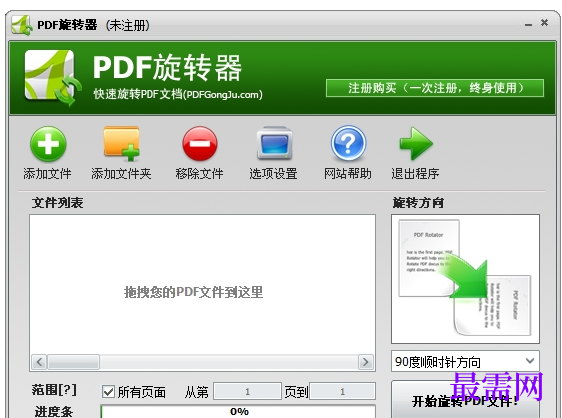The width and height of the screenshot is (562, 418).
Task: Open 选项设置 monitor icon
Action: pos(275,144)
